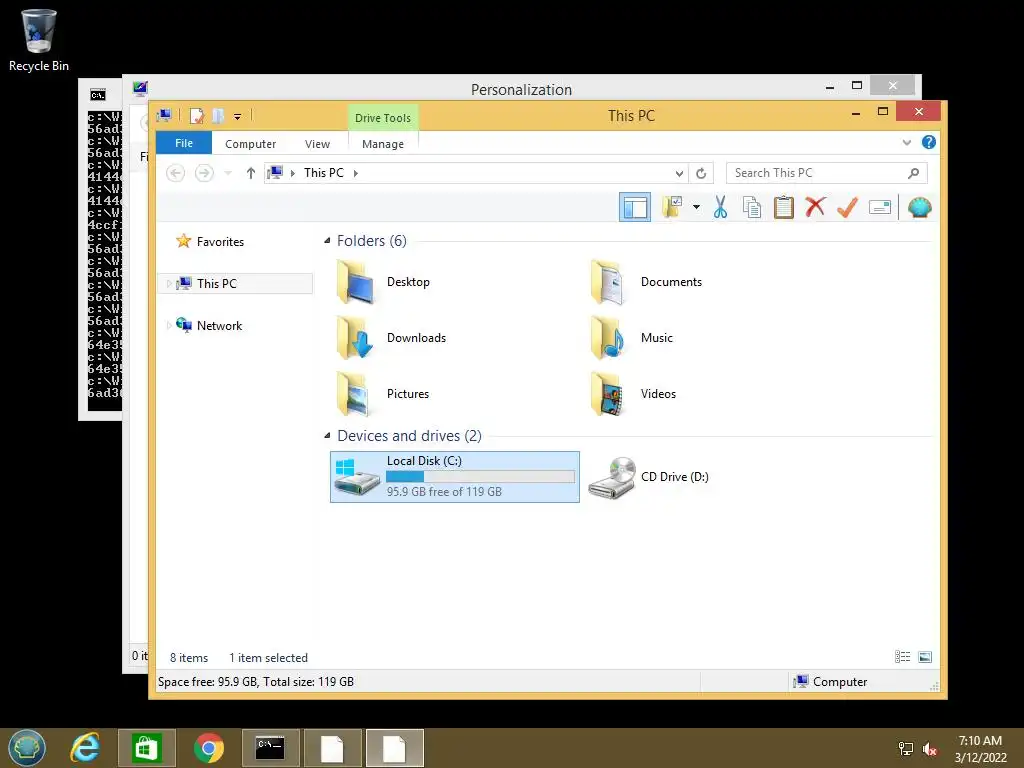Select the Drive Tools contextual tab
This screenshot has height=768, width=1024.
[x=383, y=118]
